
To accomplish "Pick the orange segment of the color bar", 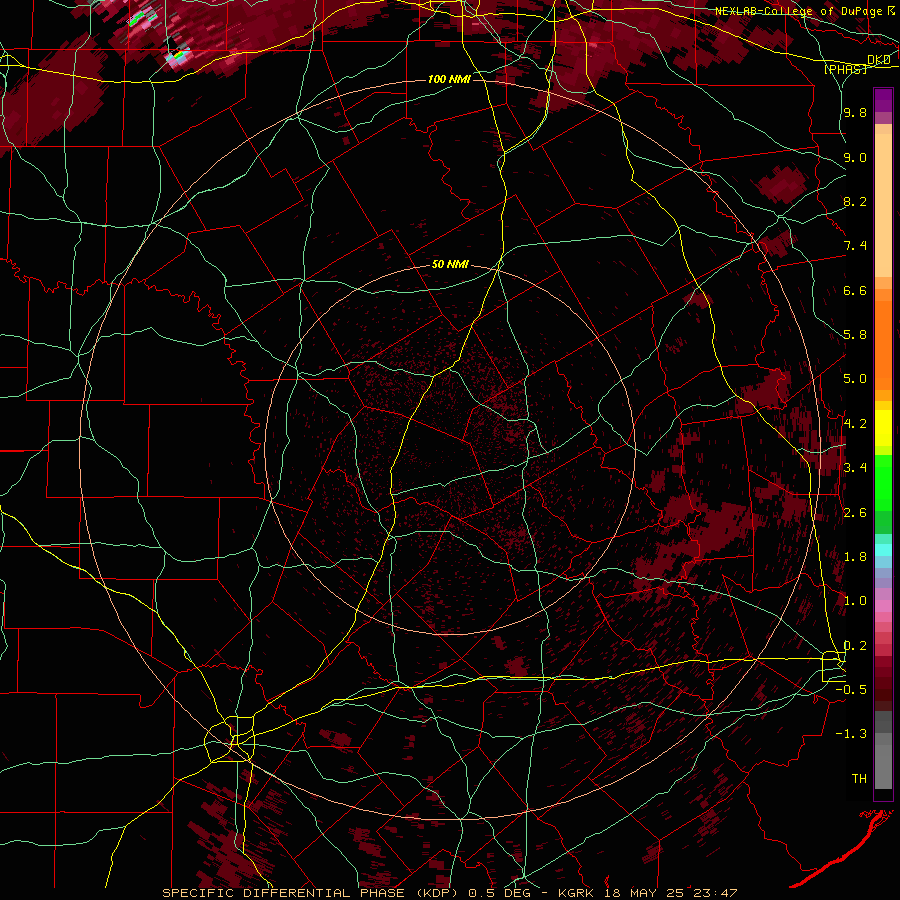I will 883,344.
